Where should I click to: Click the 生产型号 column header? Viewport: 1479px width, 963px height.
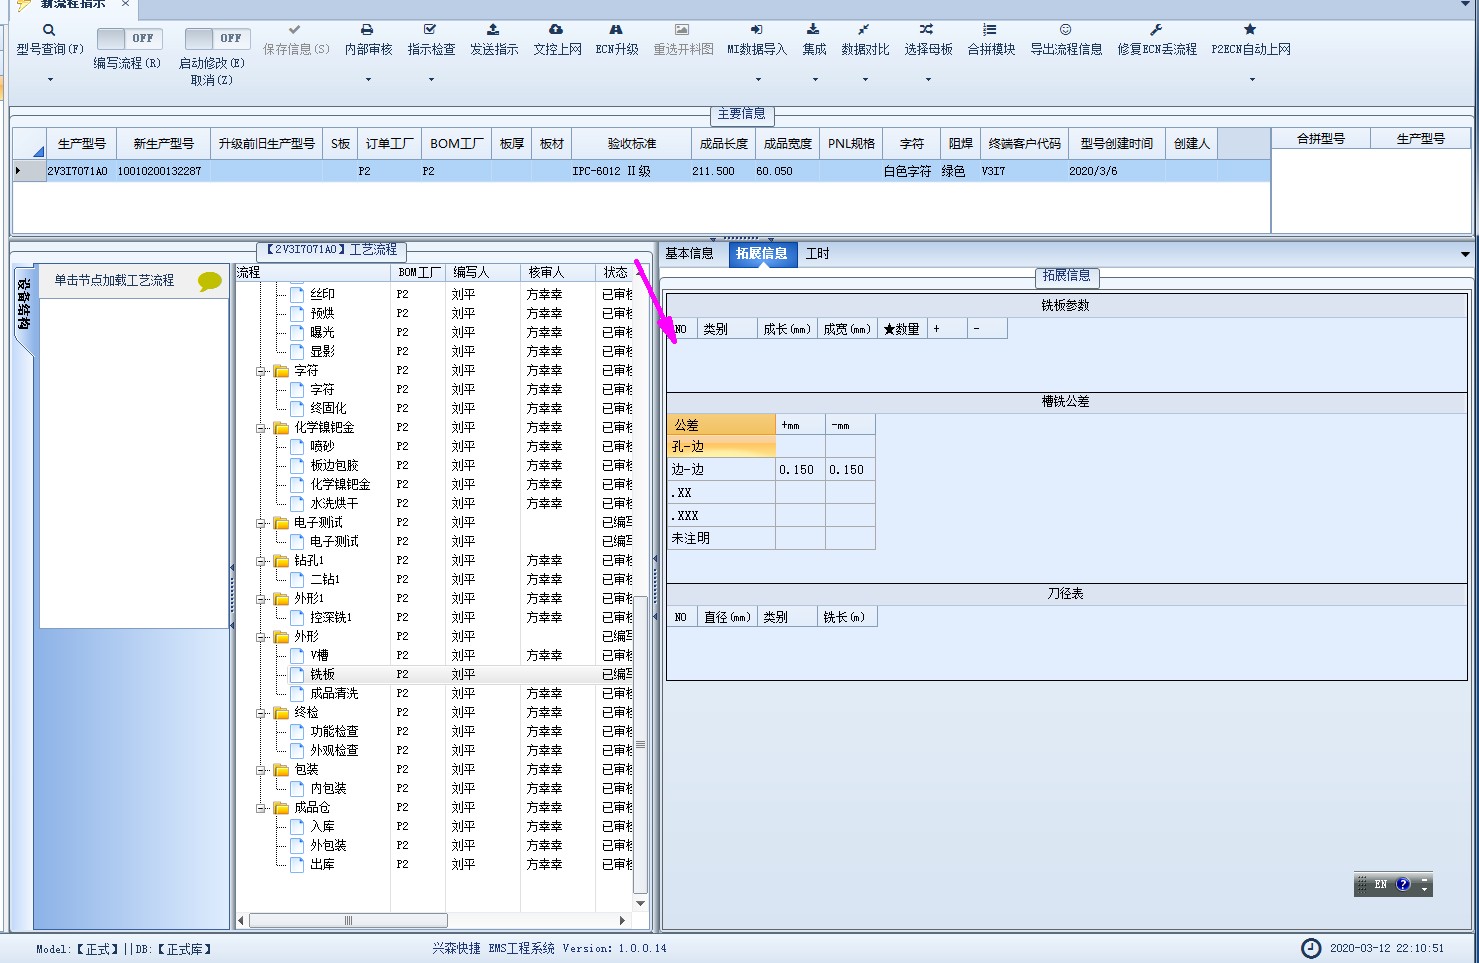81,144
